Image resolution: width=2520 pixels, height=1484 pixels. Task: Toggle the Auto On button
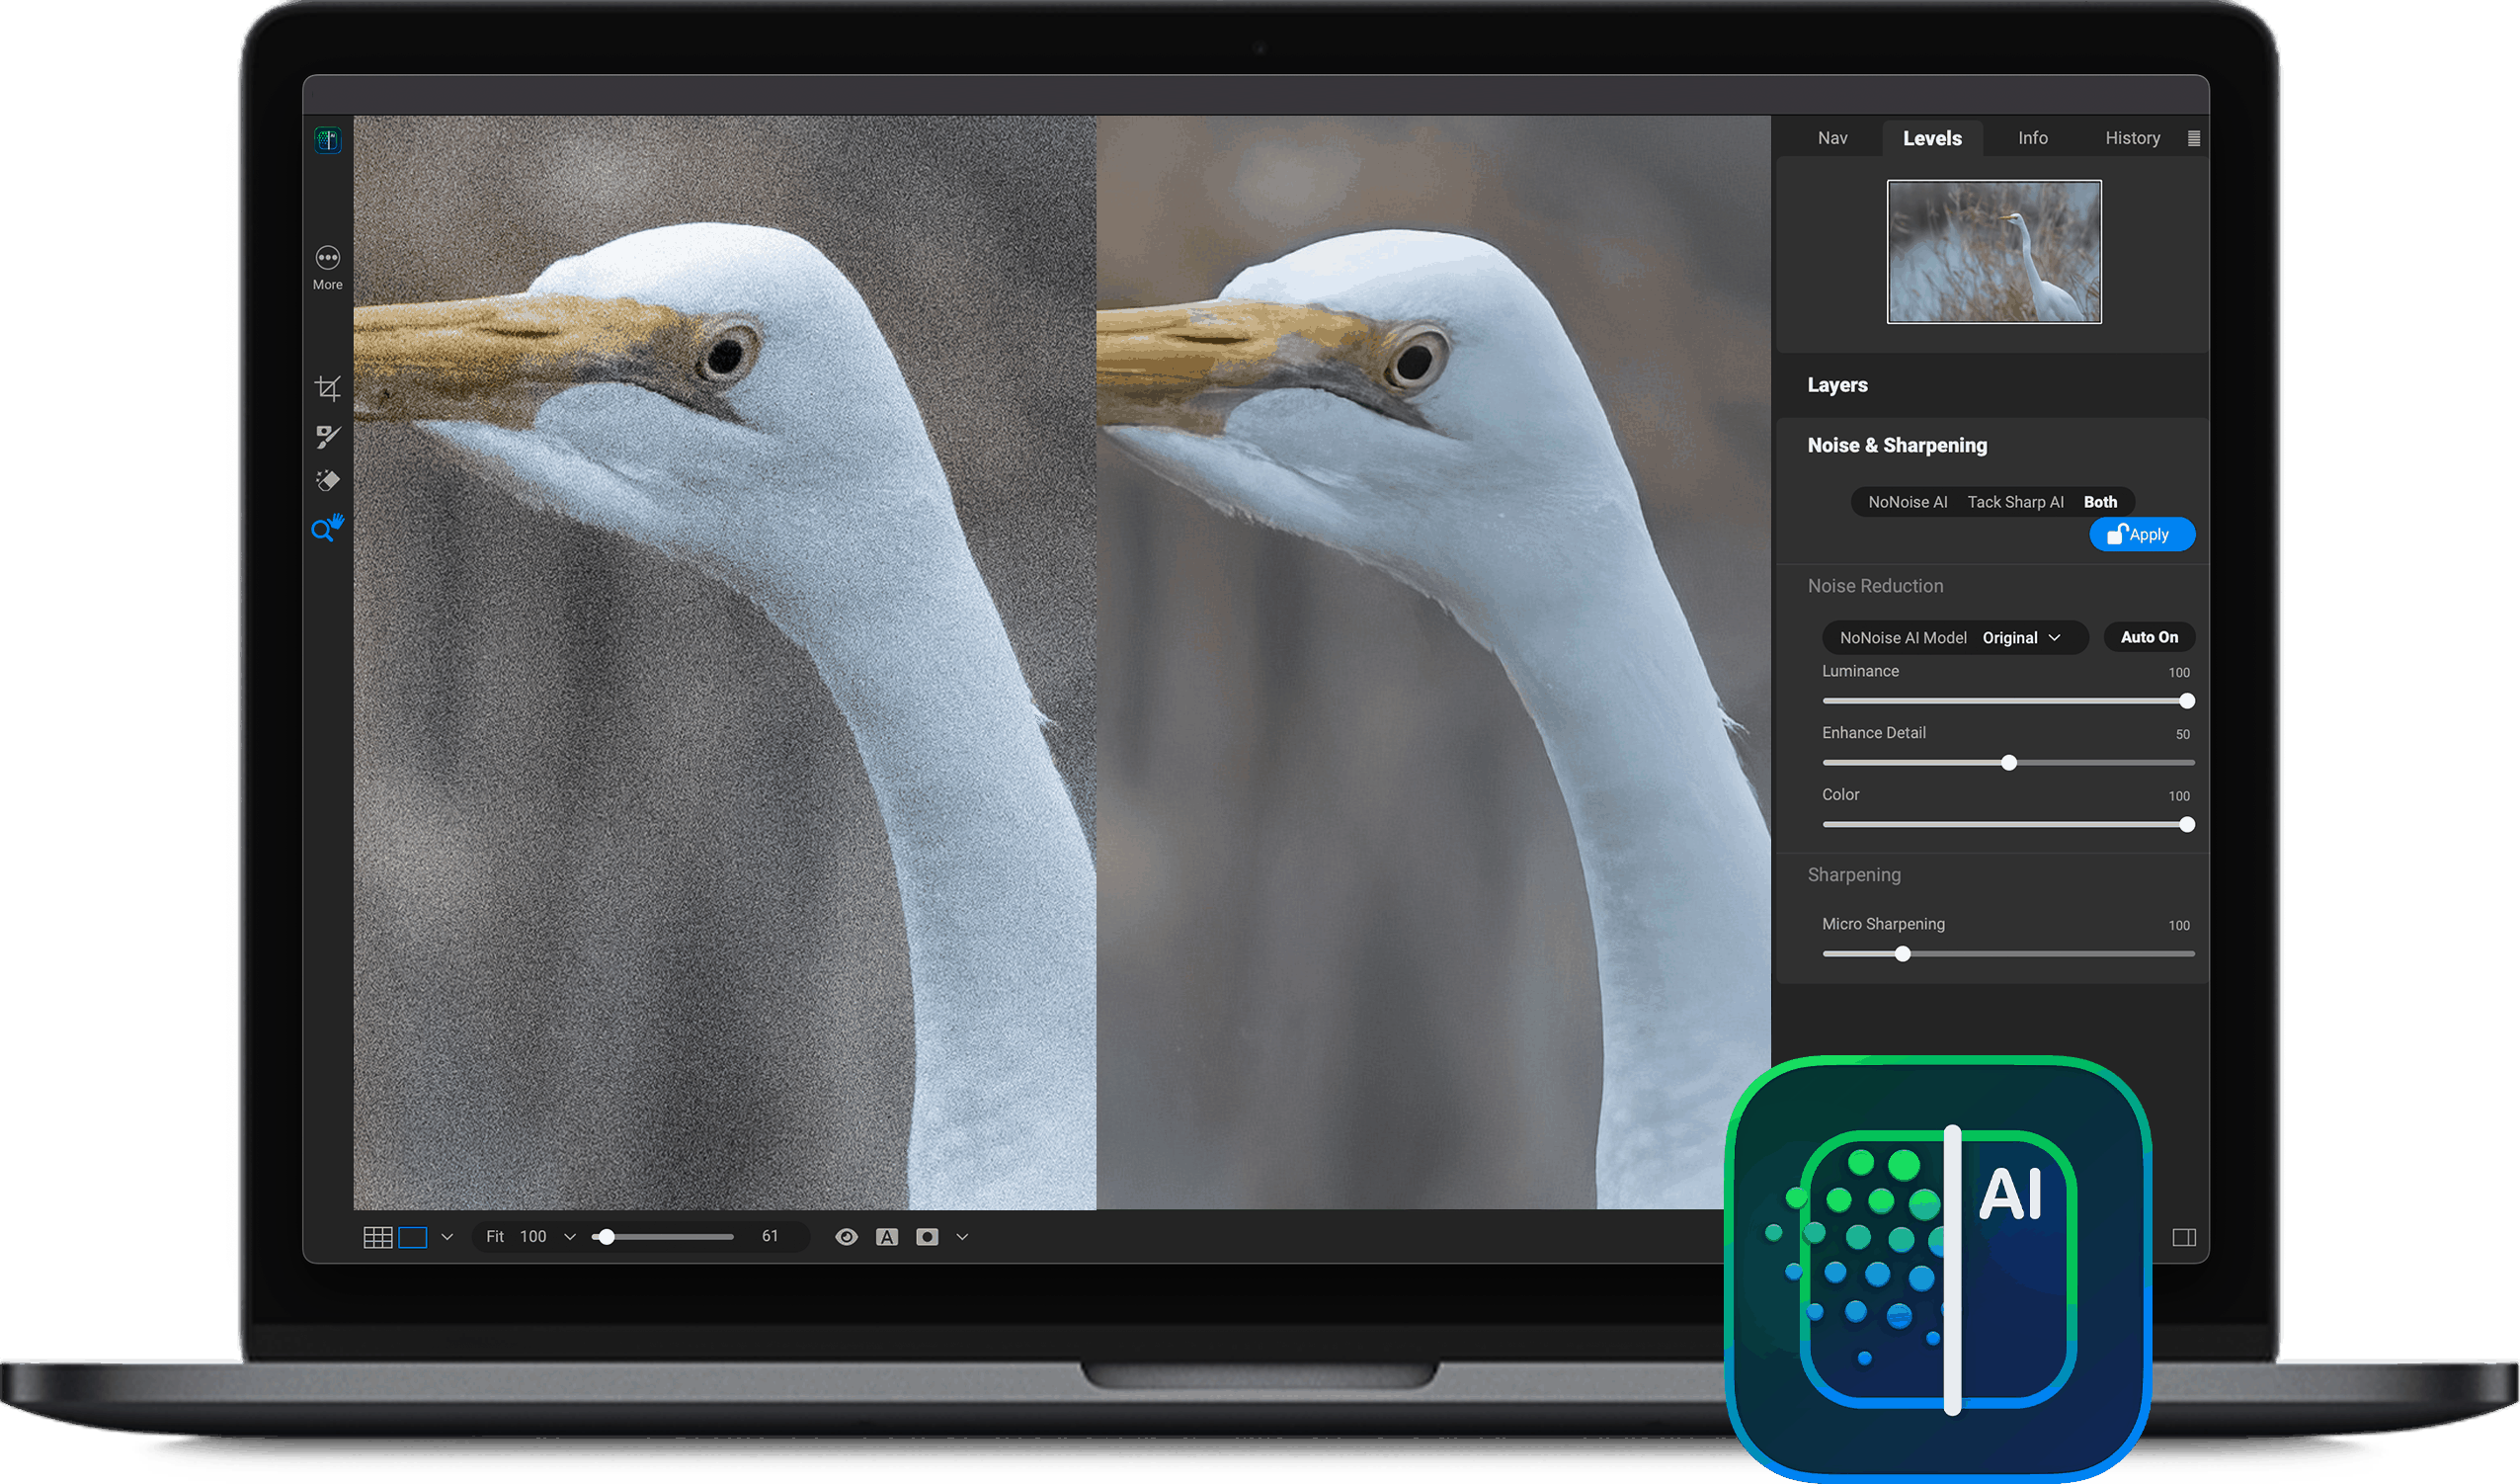pyautogui.click(x=2148, y=637)
